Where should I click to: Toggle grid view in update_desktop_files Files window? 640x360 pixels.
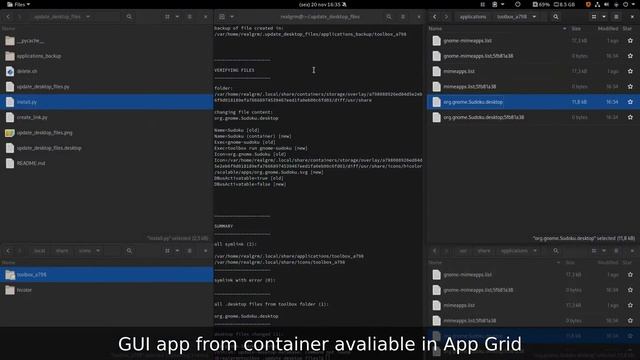coord(167,17)
